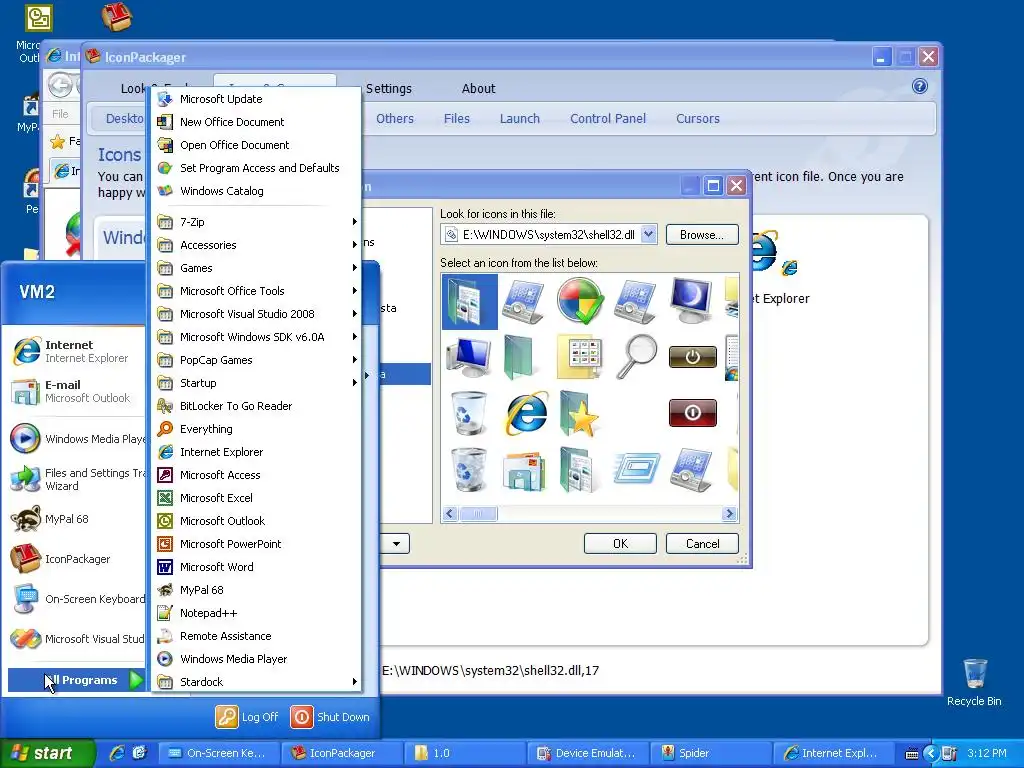1024x768 pixels.
Task: Expand the Stardock submenu
Action: point(256,682)
